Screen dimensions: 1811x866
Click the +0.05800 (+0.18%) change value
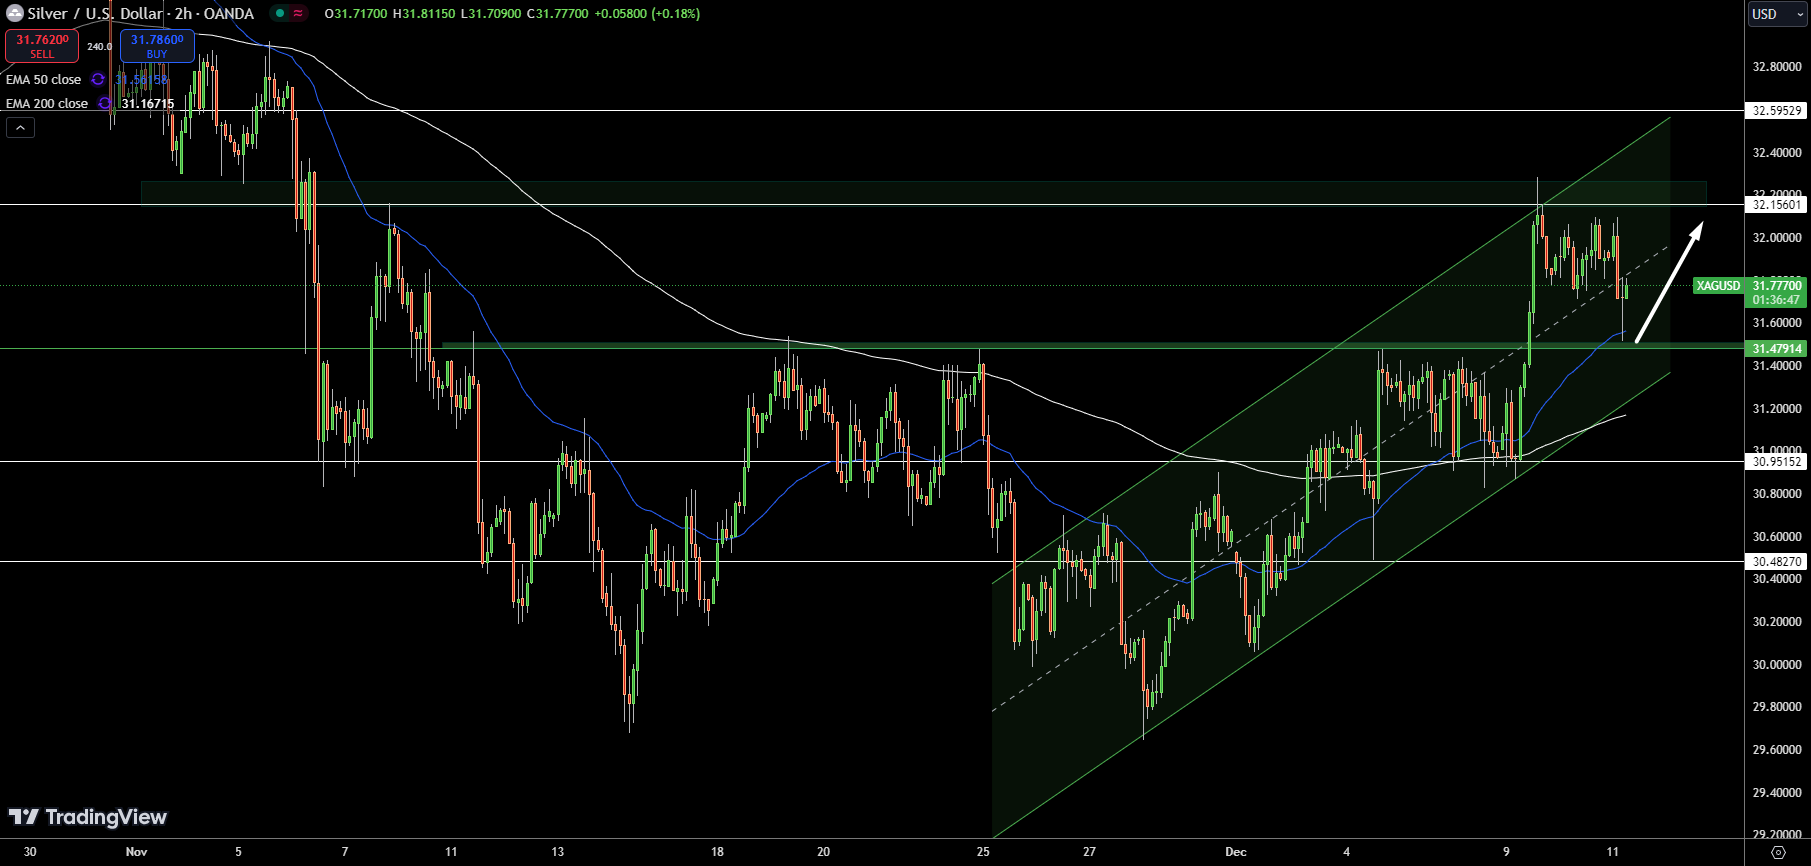coord(646,13)
